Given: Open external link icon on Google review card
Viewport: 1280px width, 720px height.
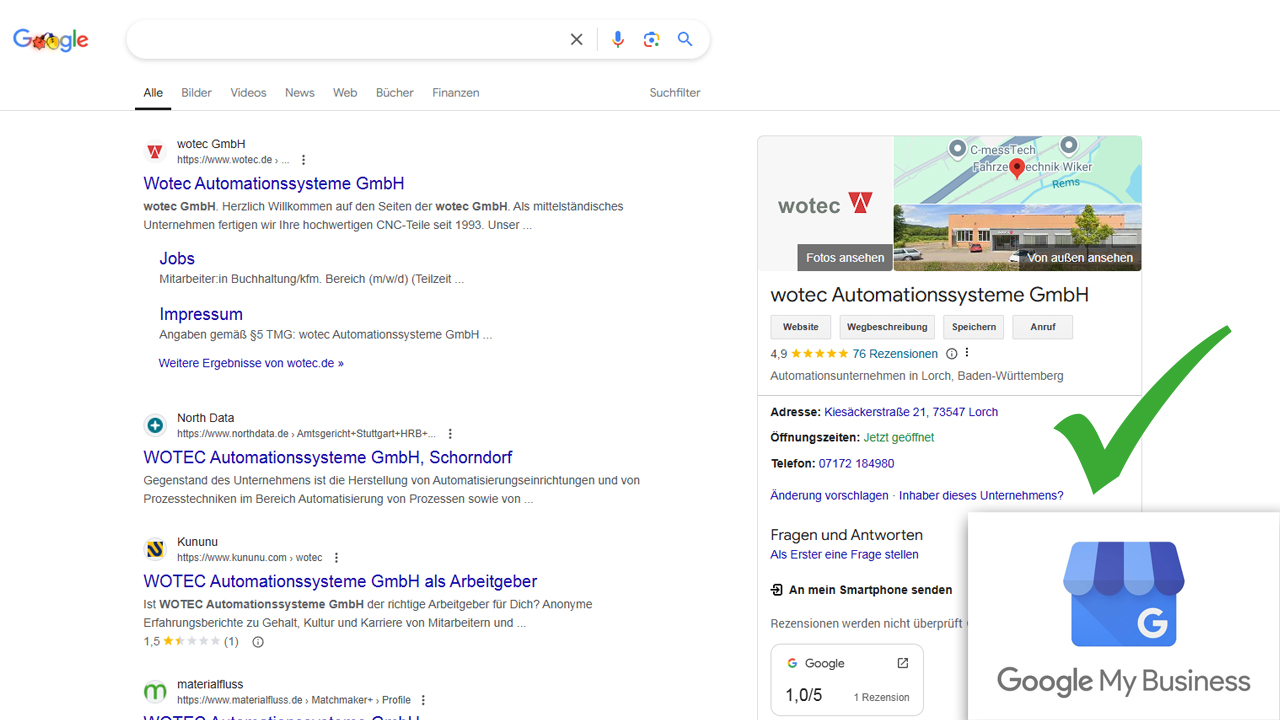Looking at the screenshot, I should point(902,663).
